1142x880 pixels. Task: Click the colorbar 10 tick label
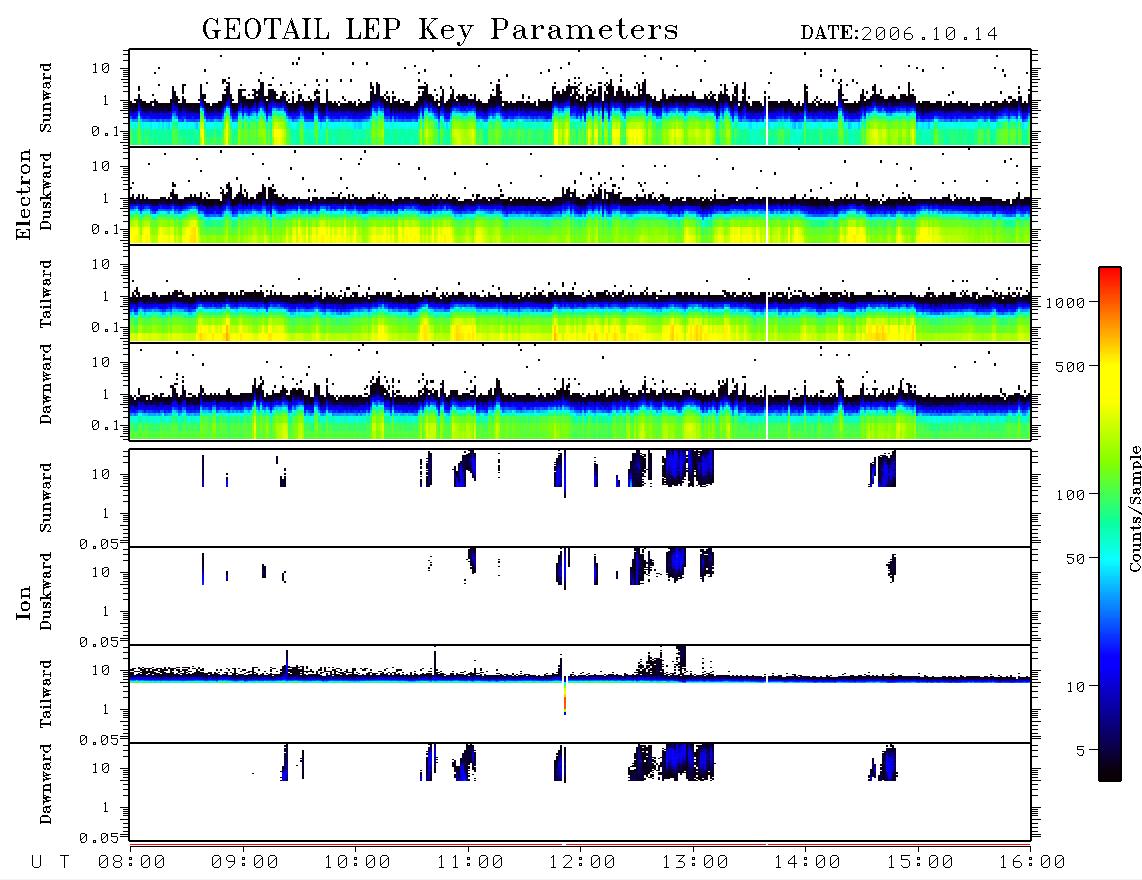pos(1075,688)
